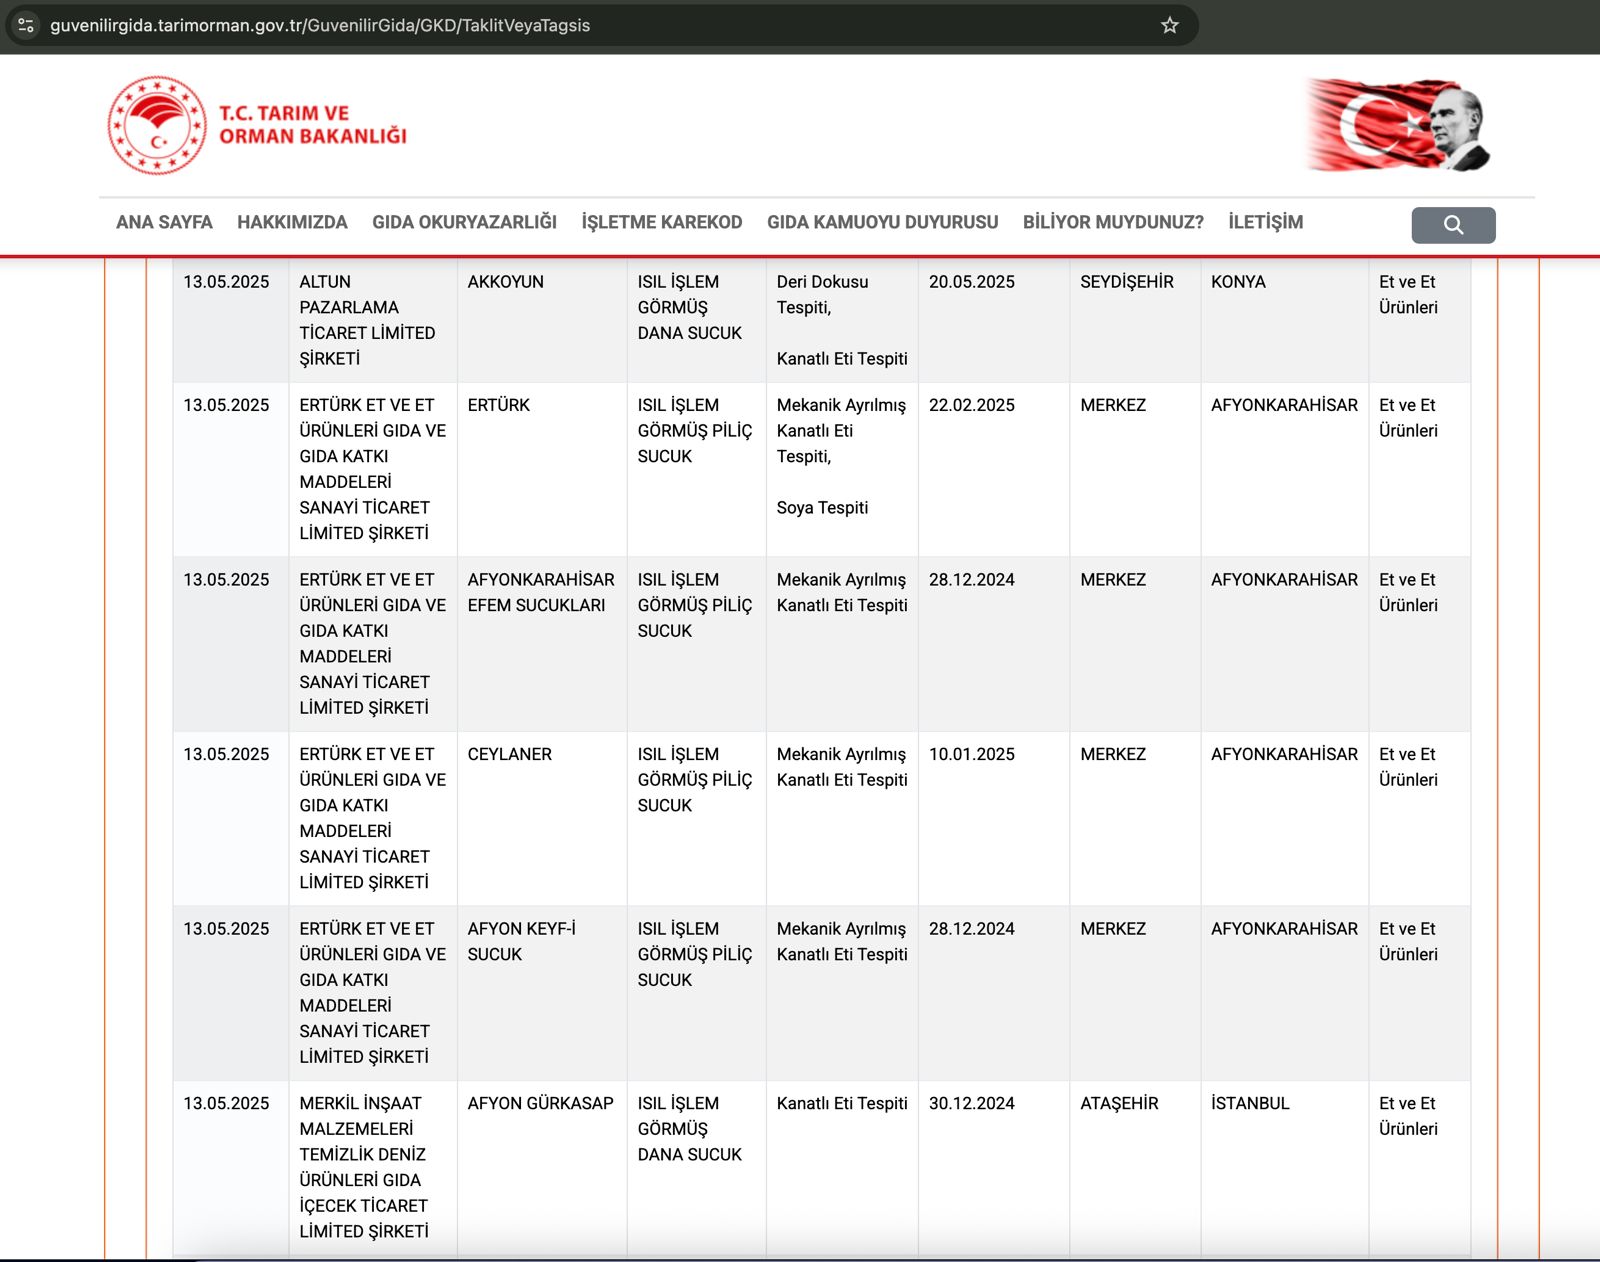Go to İŞLETME KAREKOD page
The width and height of the screenshot is (1600, 1262).
pyautogui.click(x=662, y=222)
